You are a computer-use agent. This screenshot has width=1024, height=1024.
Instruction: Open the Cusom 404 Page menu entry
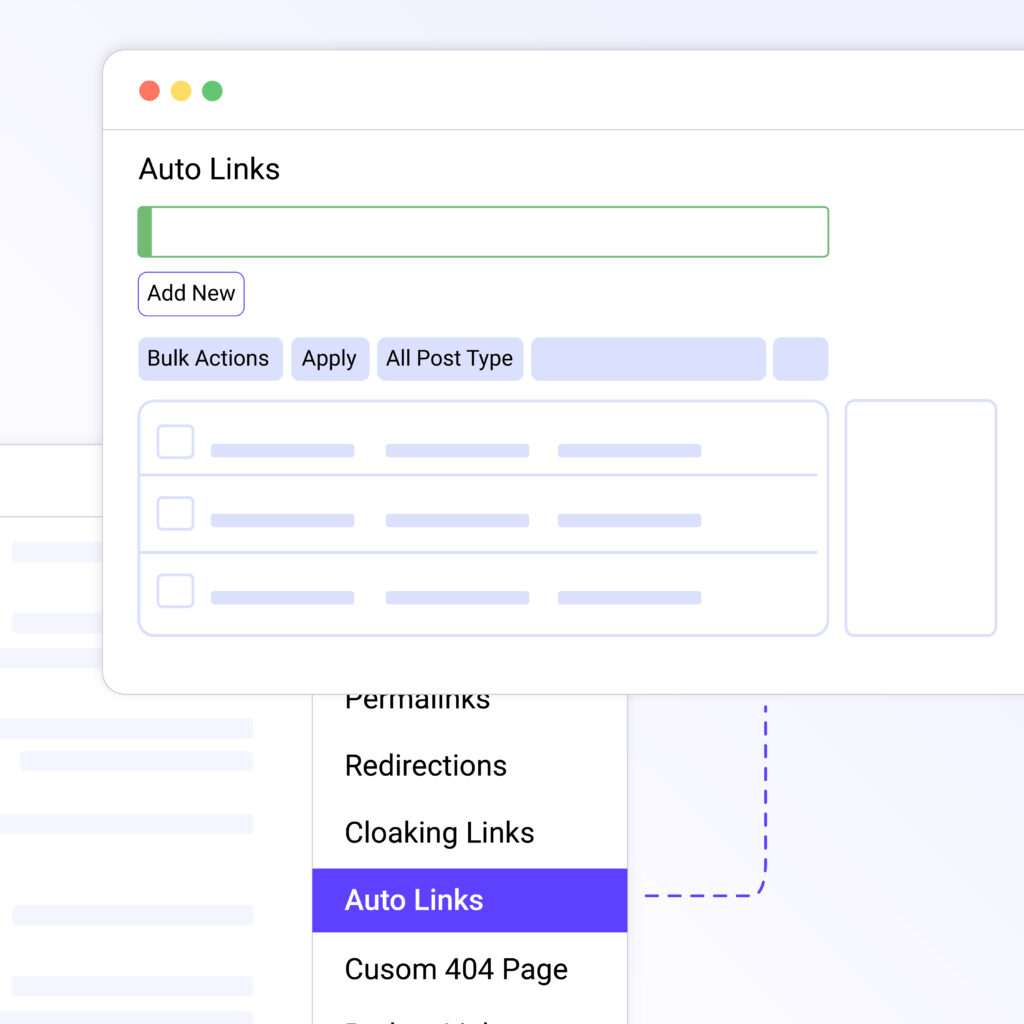pyautogui.click(x=456, y=969)
